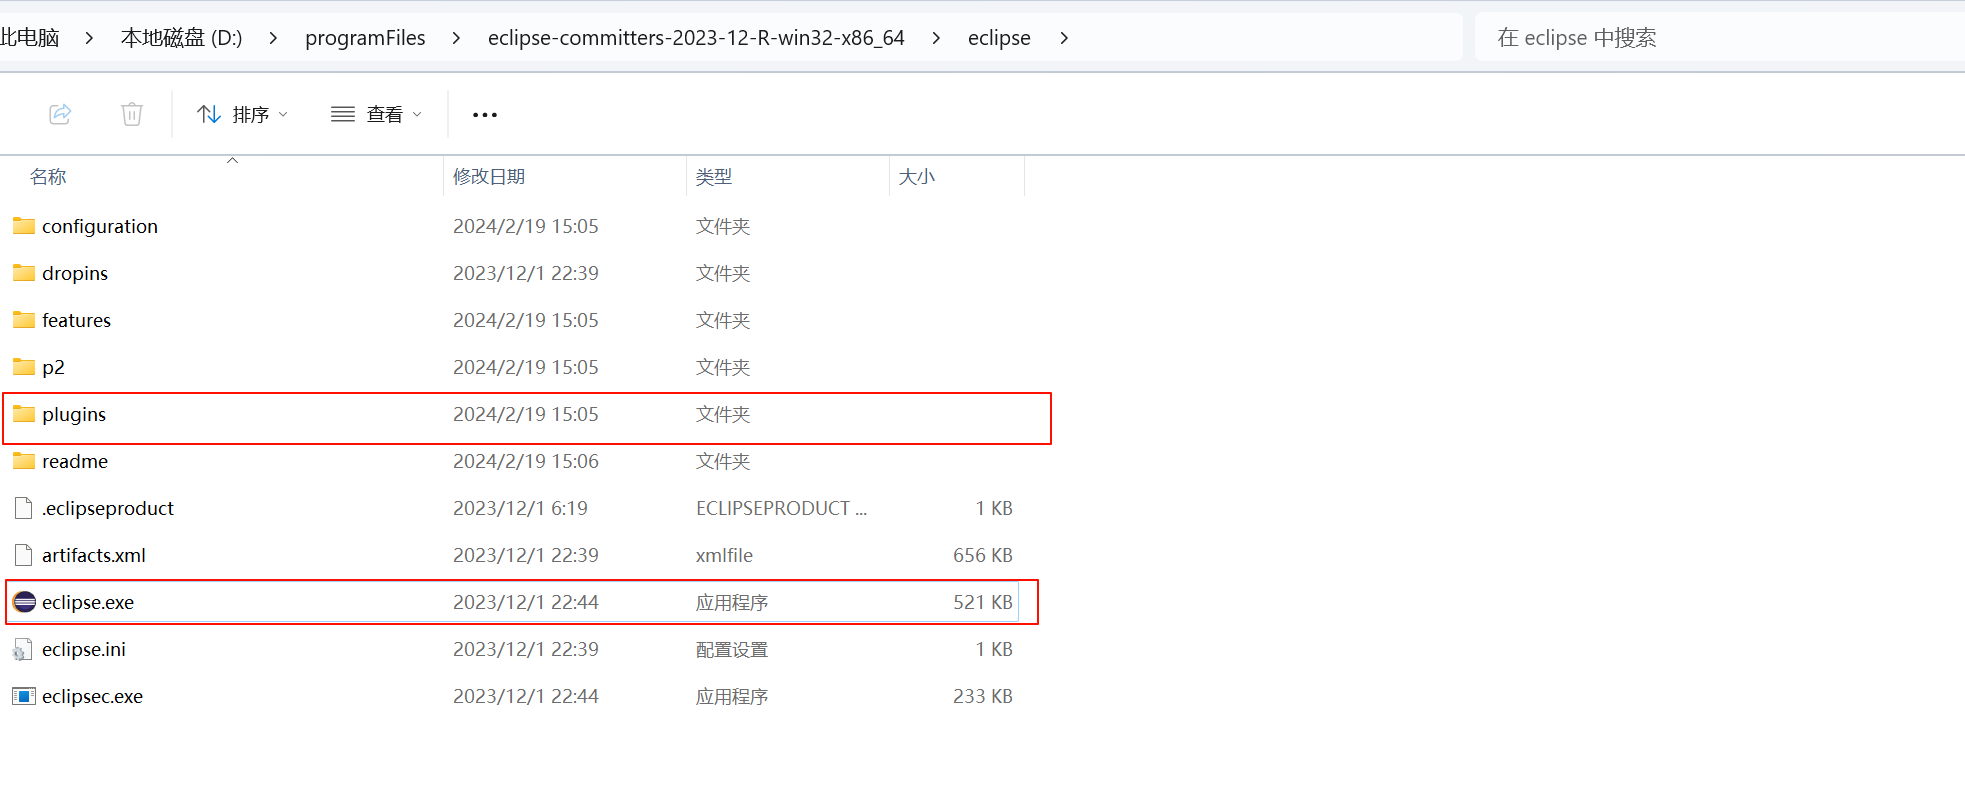1965x807 pixels.
Task: Click the readme folder icon
Action: tap(24, 461)
